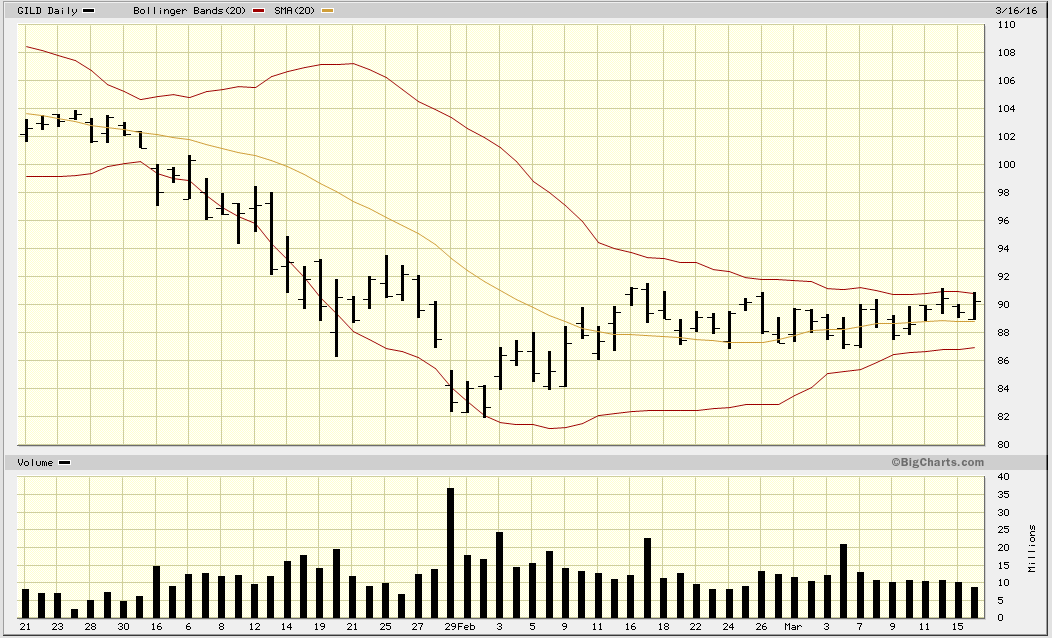Click the 10 label on the volume axis
Viewport: 1052px width, 638px height.
point(1004,583)
